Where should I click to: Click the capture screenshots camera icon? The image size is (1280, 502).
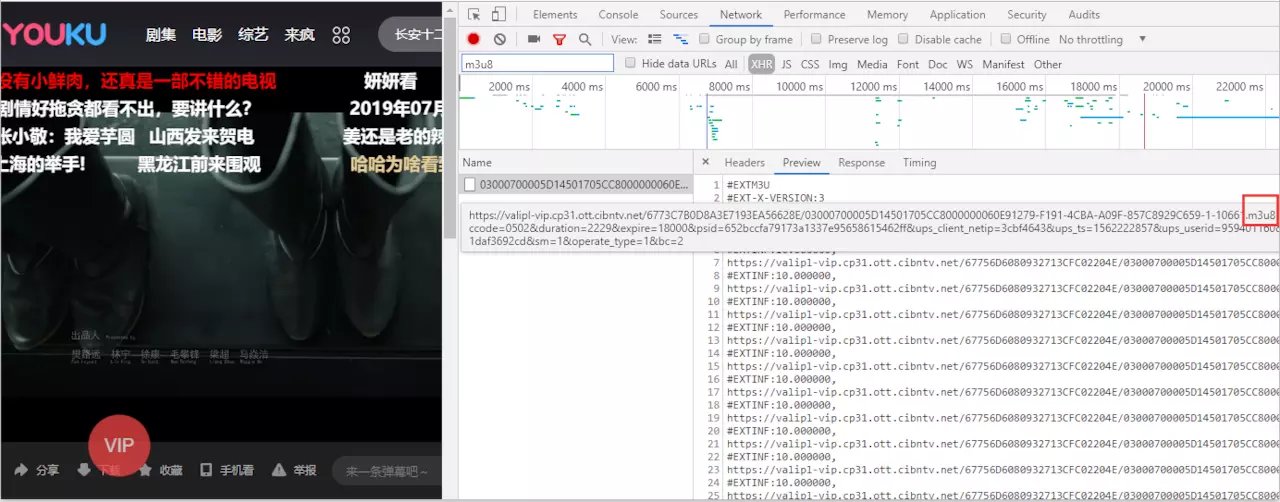534,40
